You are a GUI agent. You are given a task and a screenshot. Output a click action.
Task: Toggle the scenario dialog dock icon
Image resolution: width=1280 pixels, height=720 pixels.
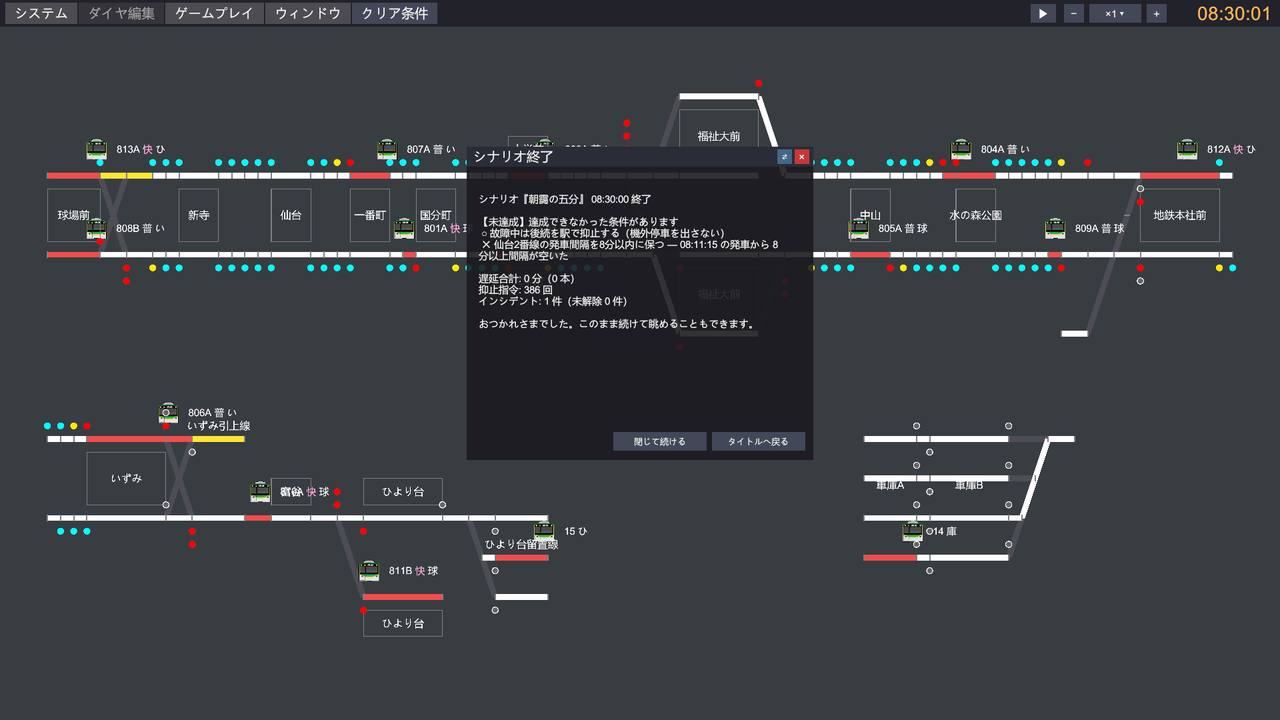tap(785, 157)
